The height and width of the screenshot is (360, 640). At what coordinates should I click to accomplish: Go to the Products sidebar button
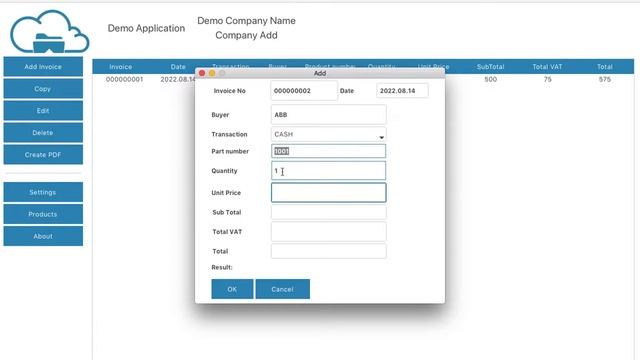(43, 214)
